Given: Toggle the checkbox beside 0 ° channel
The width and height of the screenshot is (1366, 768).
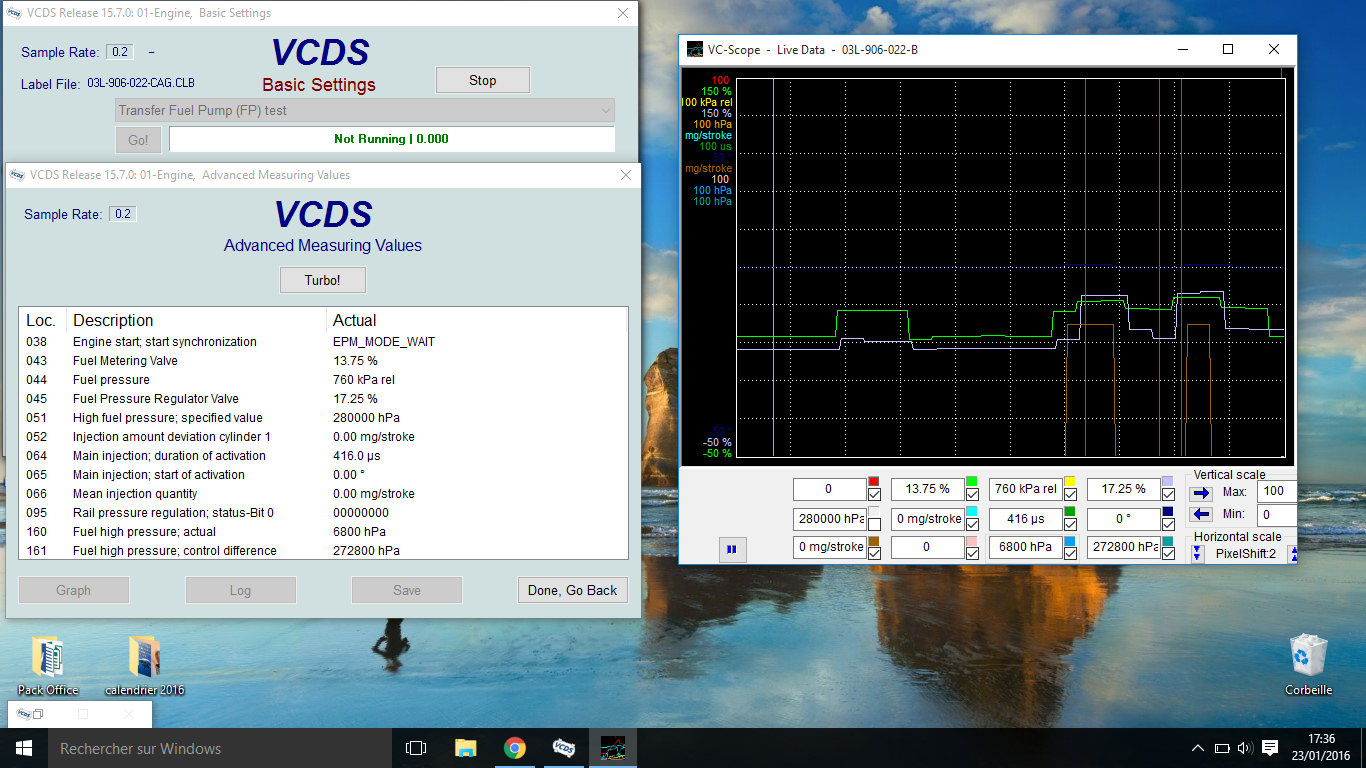Looking at the screenshot, I should click(1168, 524).
